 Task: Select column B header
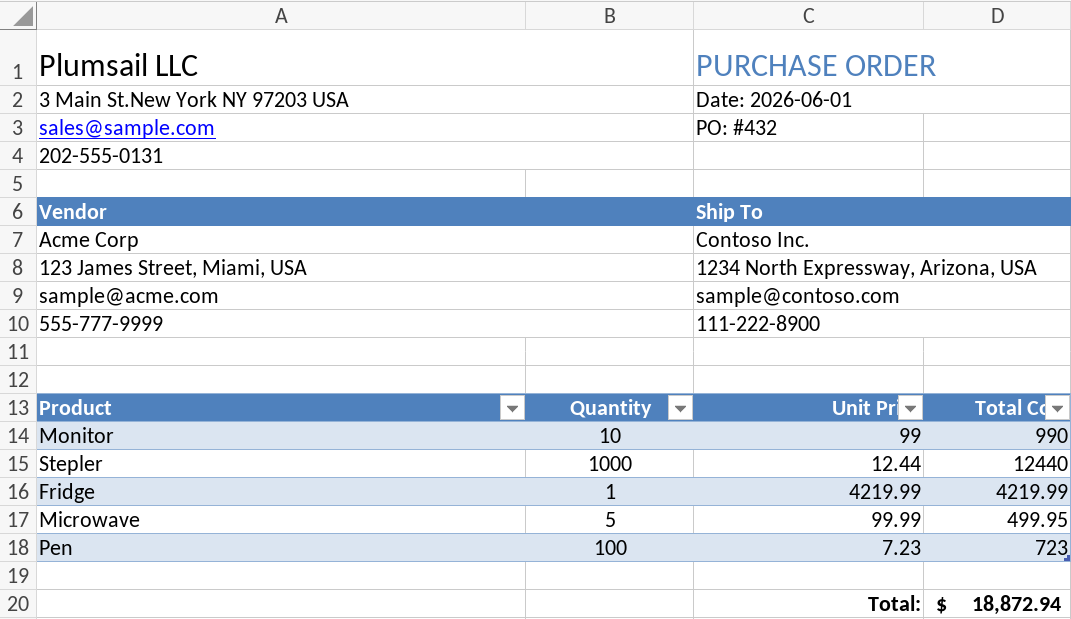coord(609,16)
